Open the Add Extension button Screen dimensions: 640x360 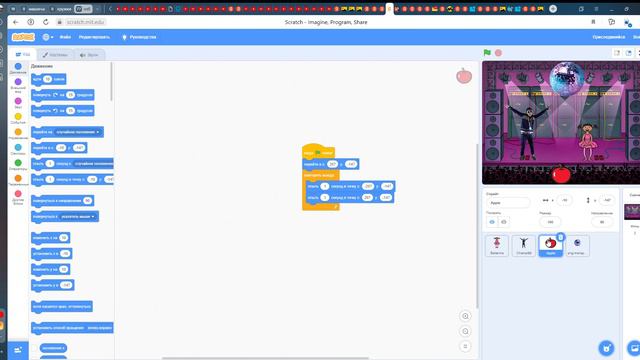coord(18,350)
